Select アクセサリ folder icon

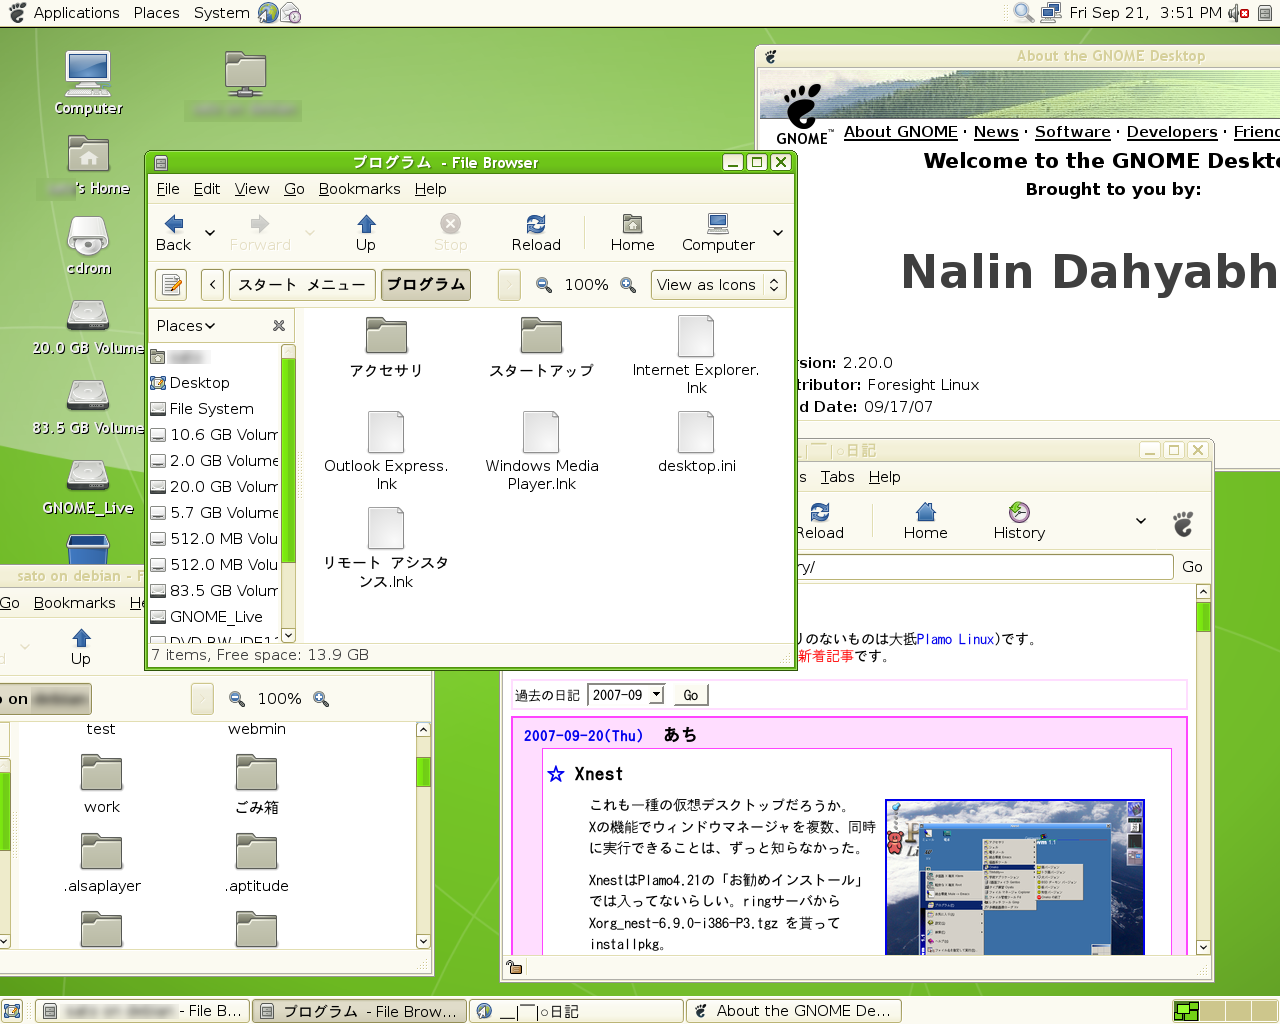tap(386, 336)
